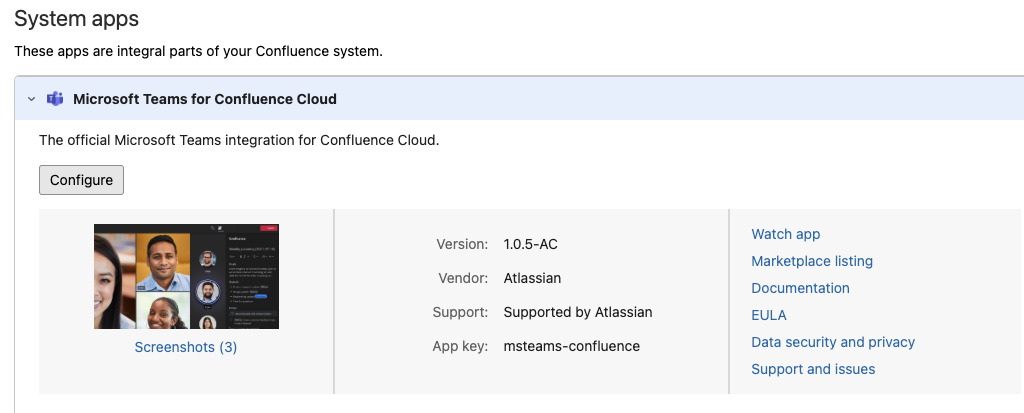The height and width of the screenshot is (413, 1024).
Task: Click the official Microsoft Teams integration description
Action: tap(239, 140)
